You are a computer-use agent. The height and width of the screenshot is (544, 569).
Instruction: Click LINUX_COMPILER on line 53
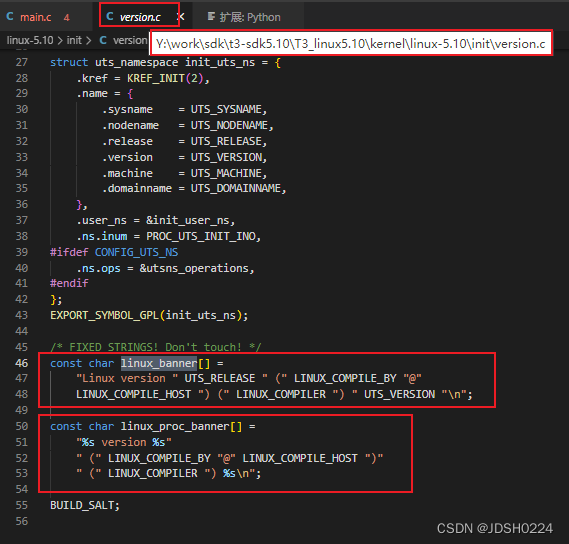click(x=152, y=473)
